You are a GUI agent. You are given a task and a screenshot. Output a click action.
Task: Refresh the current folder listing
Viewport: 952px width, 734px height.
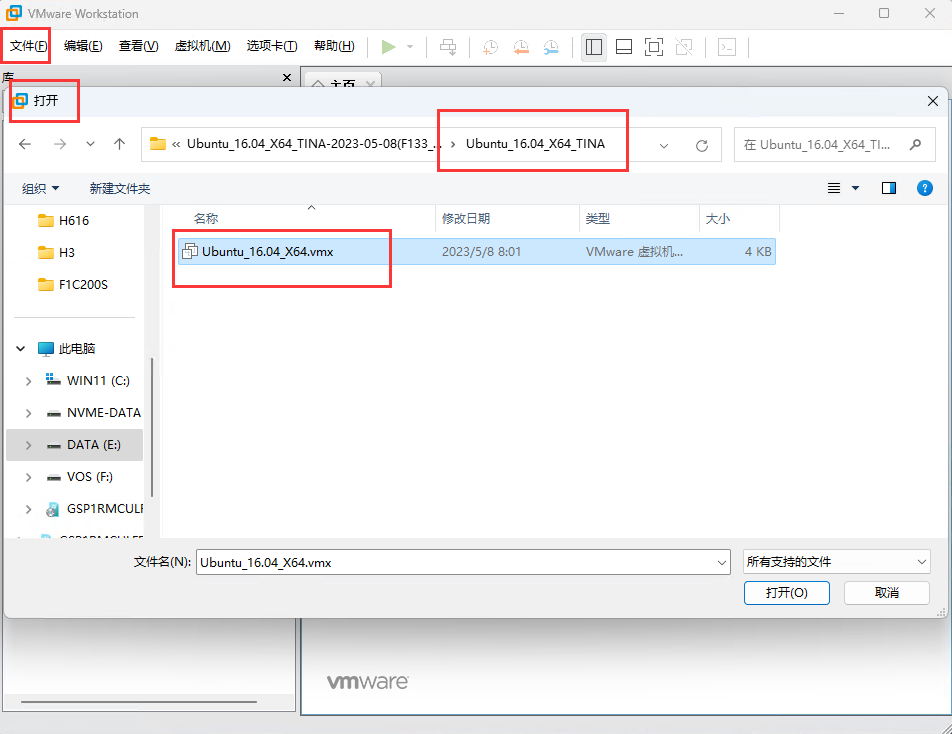702,145
